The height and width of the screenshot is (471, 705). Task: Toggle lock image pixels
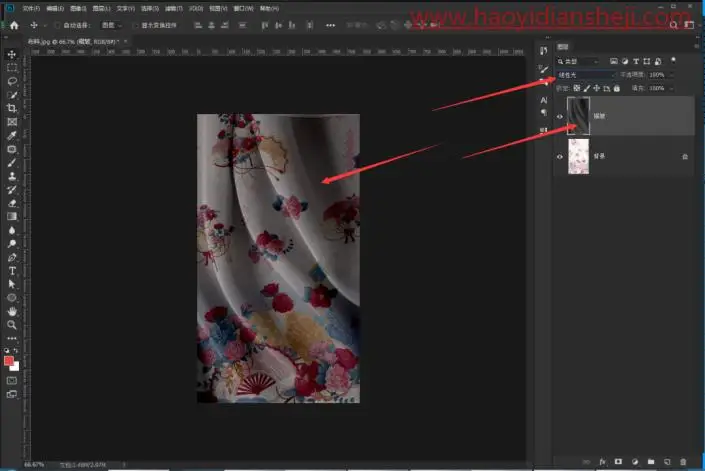pos(587,88)
